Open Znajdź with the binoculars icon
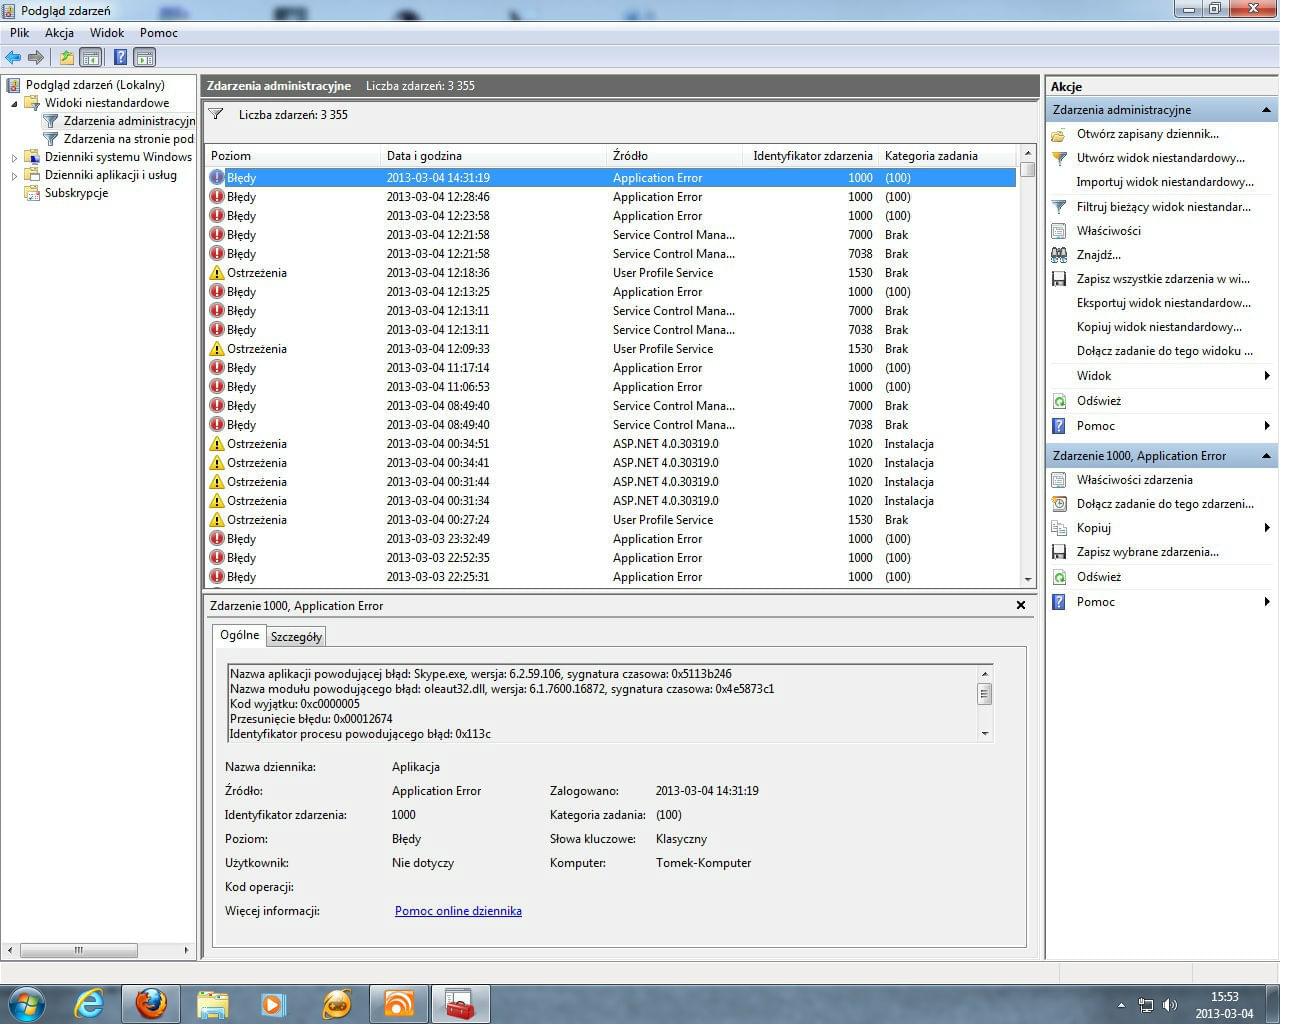Image resolution: width=1300 pixels, height=1036 pixels. pos(1098,255)
